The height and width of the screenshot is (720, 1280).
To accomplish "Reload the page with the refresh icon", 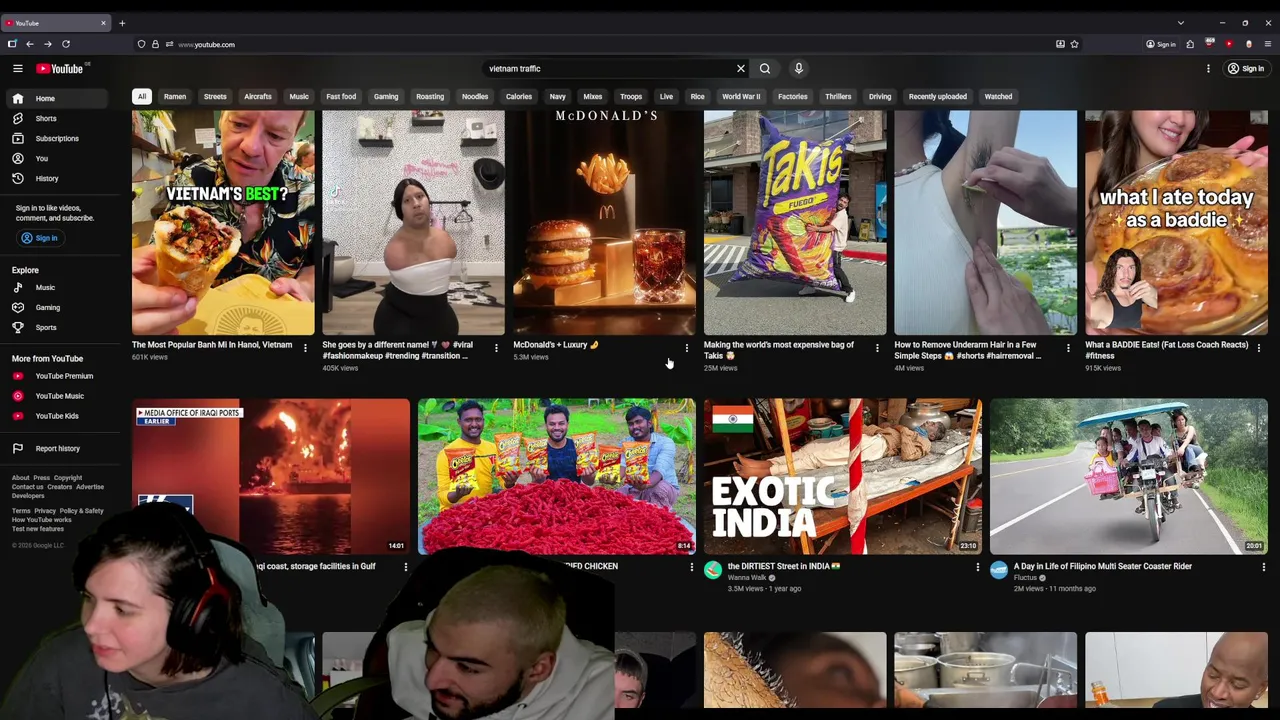I will pos(66,44).
